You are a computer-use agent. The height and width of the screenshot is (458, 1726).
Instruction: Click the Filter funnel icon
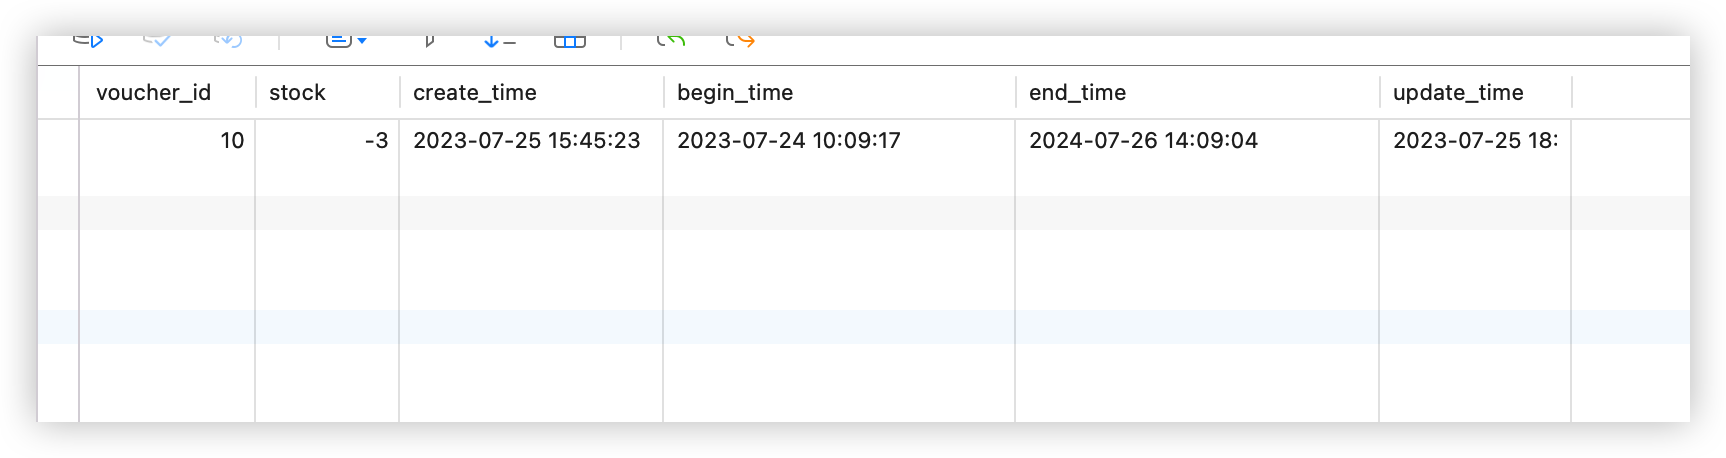[x=430, y=40]
